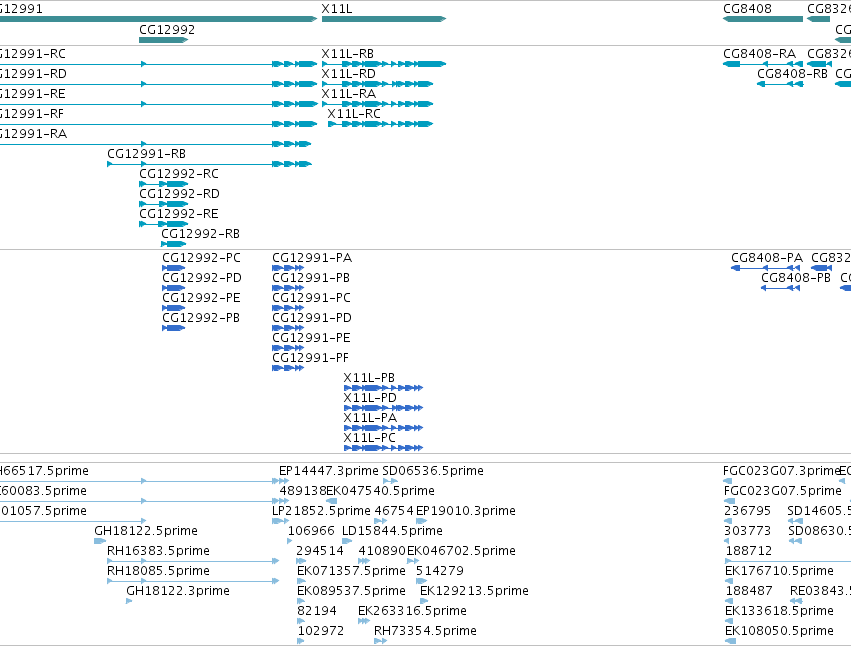Select protein label CG8408-PB

click(x=796, y=278)
